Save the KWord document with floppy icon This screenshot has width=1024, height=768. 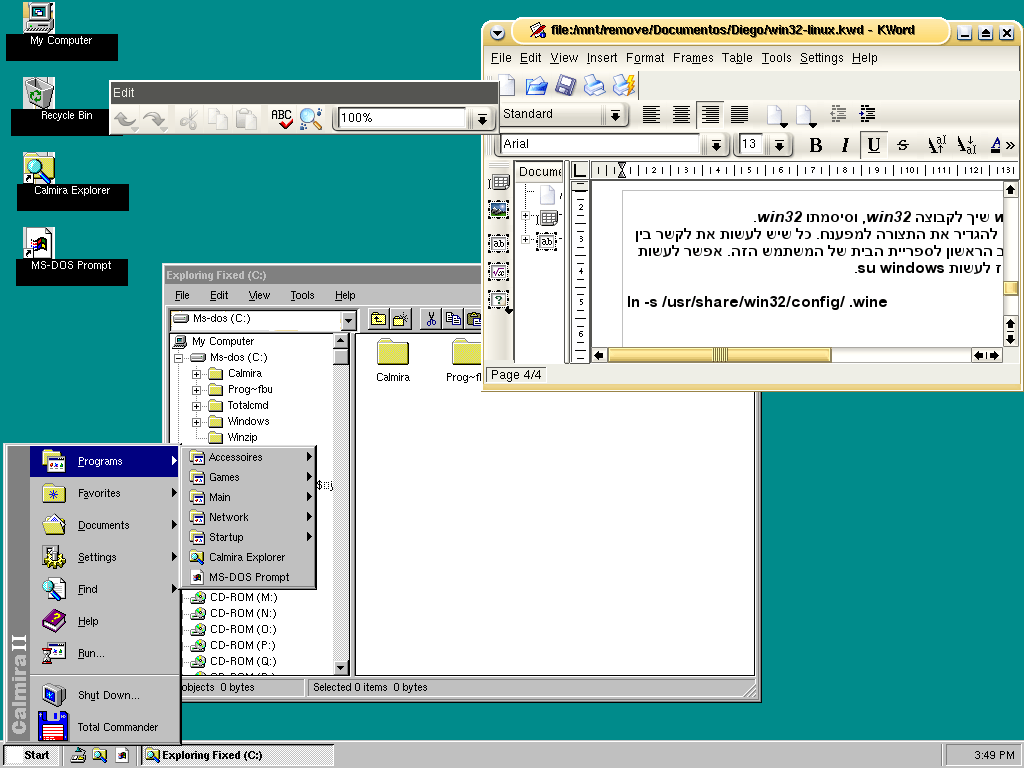(565, 86)
